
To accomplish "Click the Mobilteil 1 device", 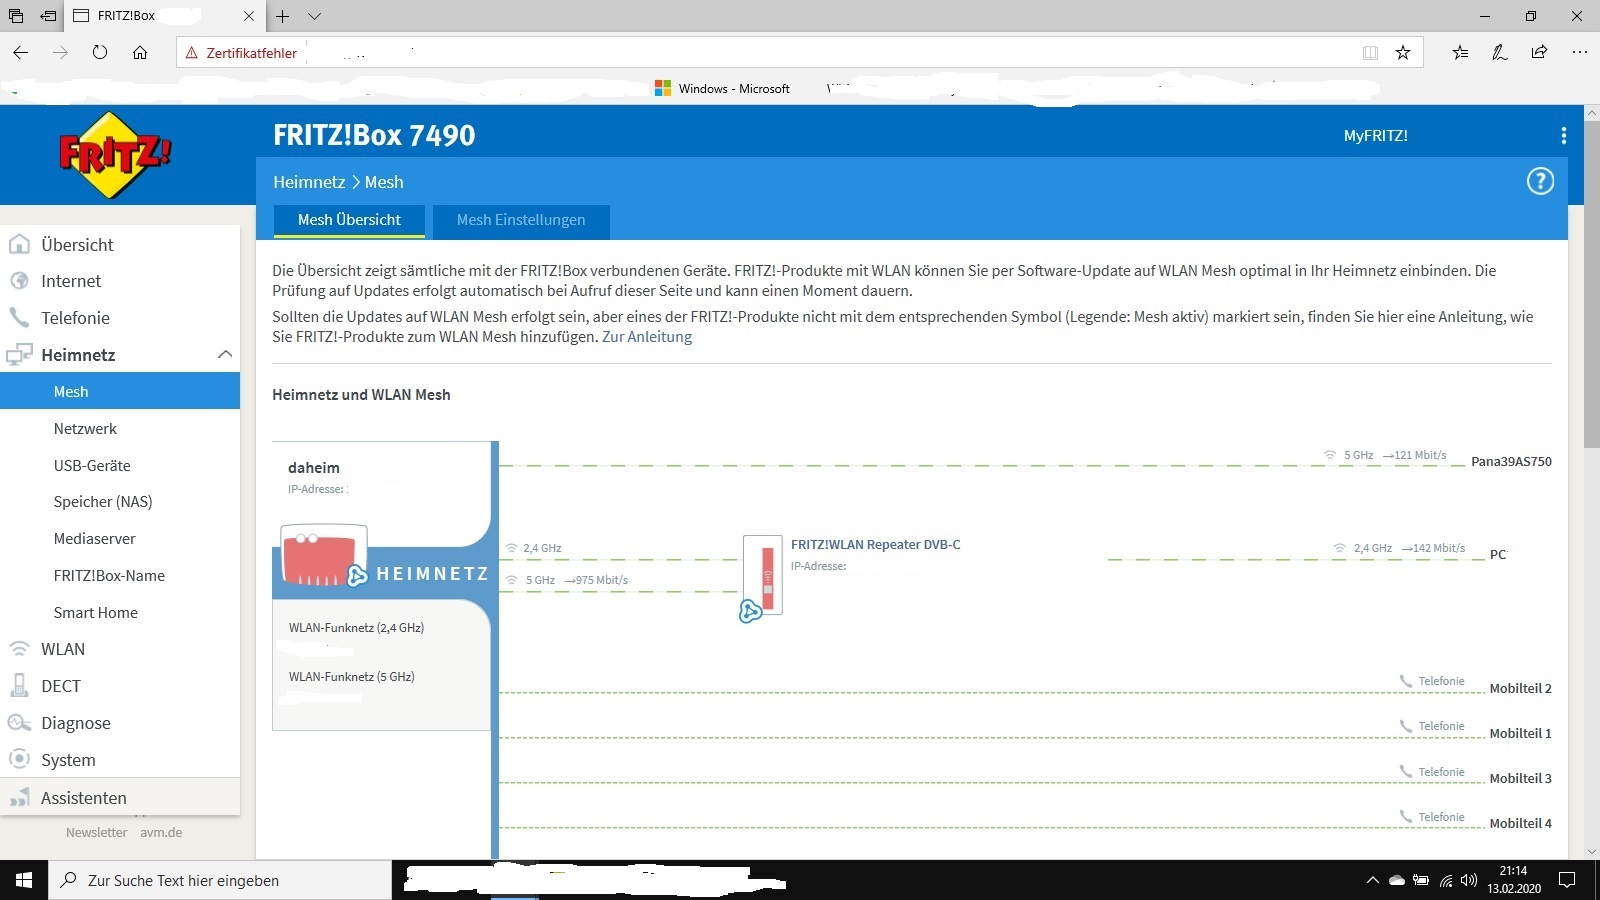I will (x=1520, y=733).
